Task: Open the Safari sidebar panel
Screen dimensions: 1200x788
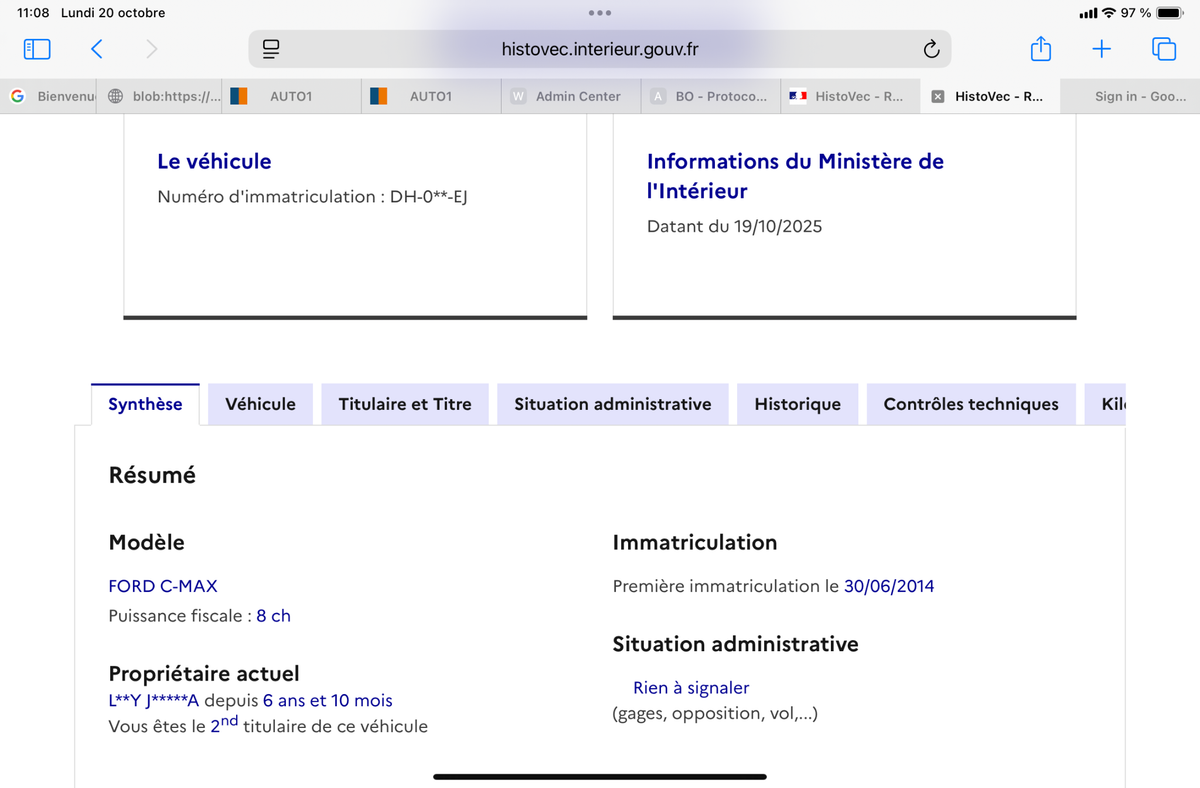Action: [x=37, y=49]
